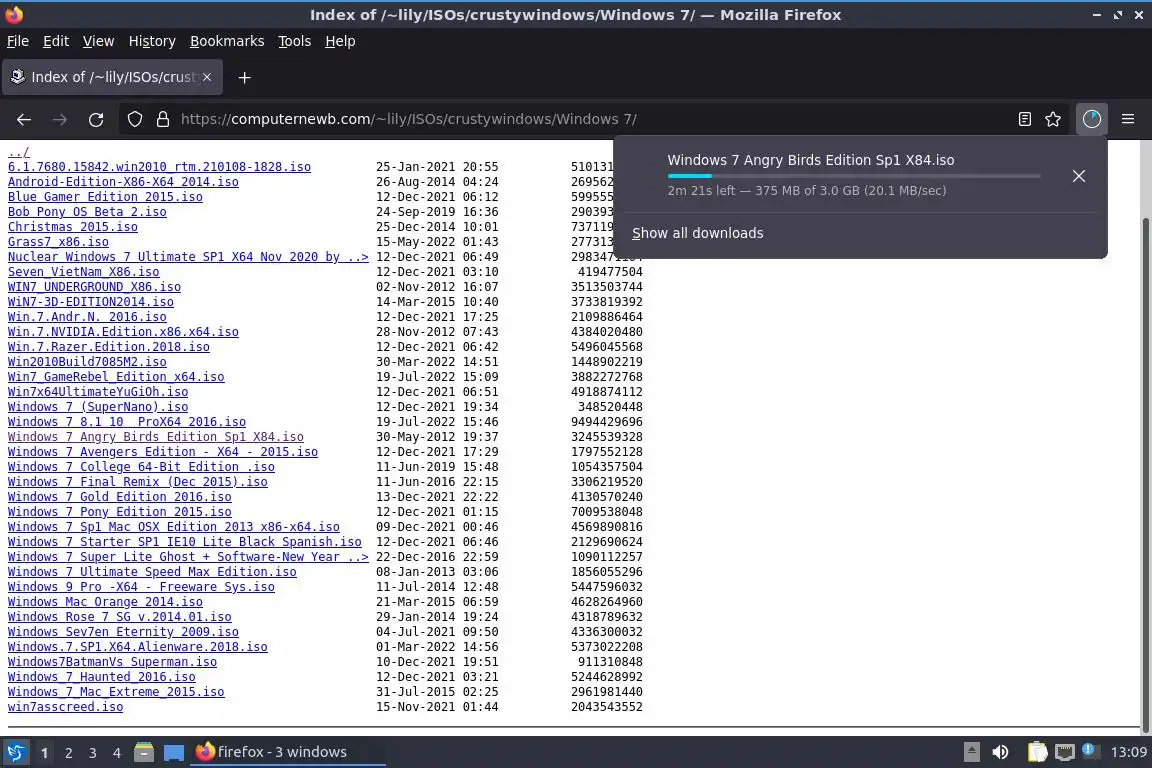This screenshot has width=1152, height=768.
Task: Open the History menu
Action: [152, 41]
